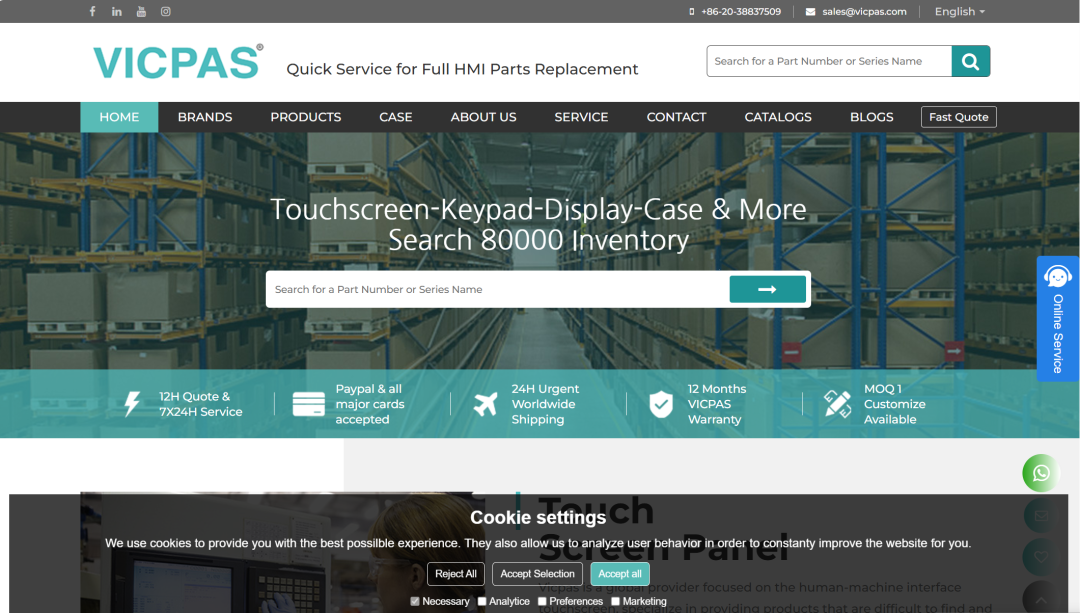Click the email envelope icon in top bar
The height and width of the screenshot is (613, 1080).
click(x=810, y=12)
